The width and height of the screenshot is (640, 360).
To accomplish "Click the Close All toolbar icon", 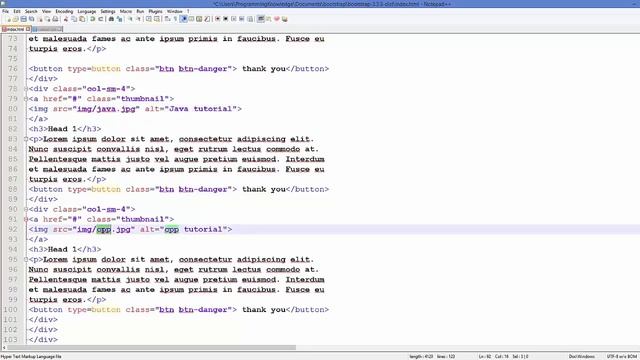I will (48, 19).
